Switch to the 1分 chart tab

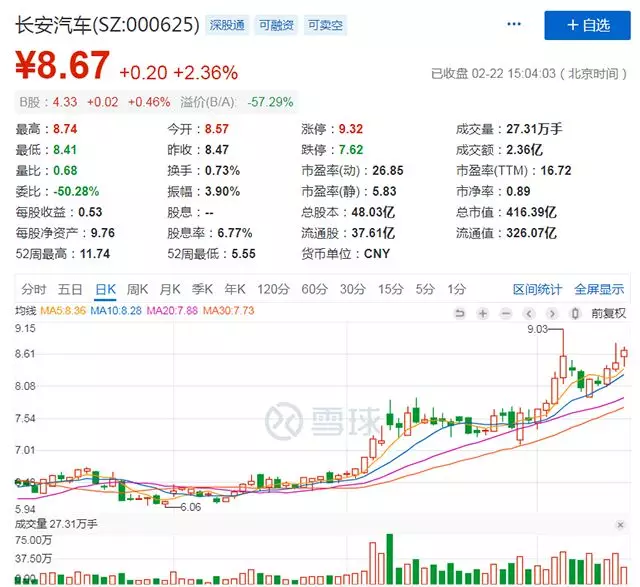456,289
